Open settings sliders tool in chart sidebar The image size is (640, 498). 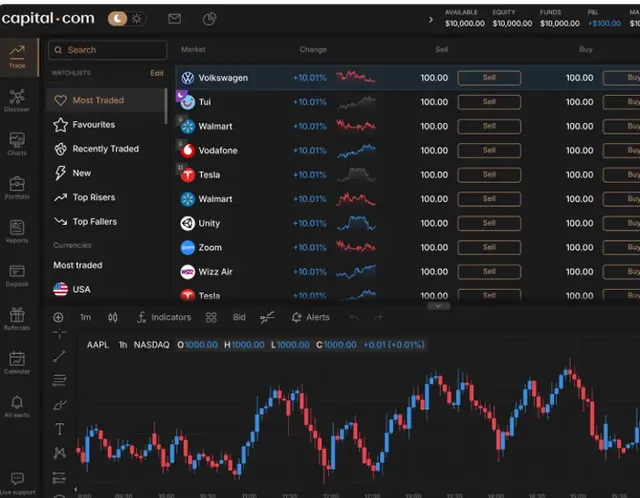tap(60, 477)
